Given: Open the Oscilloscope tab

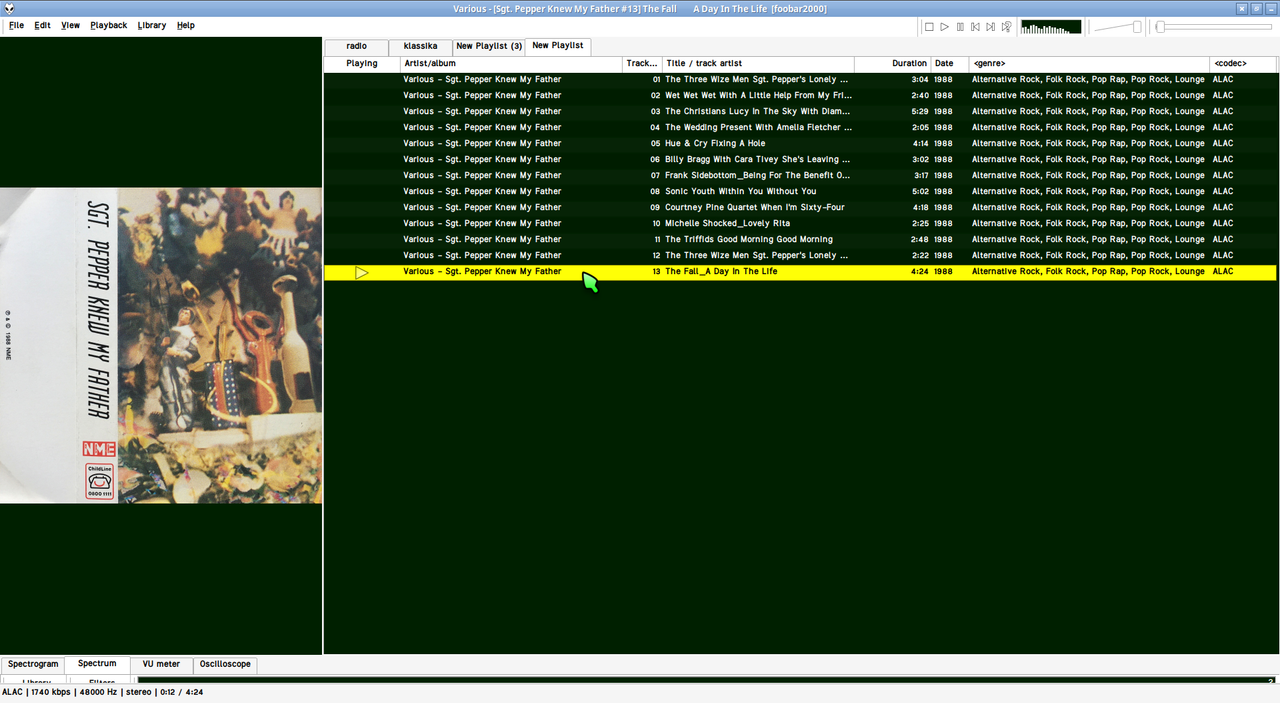Looking at the screenshot, I should pyautogui.click(x=225, y=664).
